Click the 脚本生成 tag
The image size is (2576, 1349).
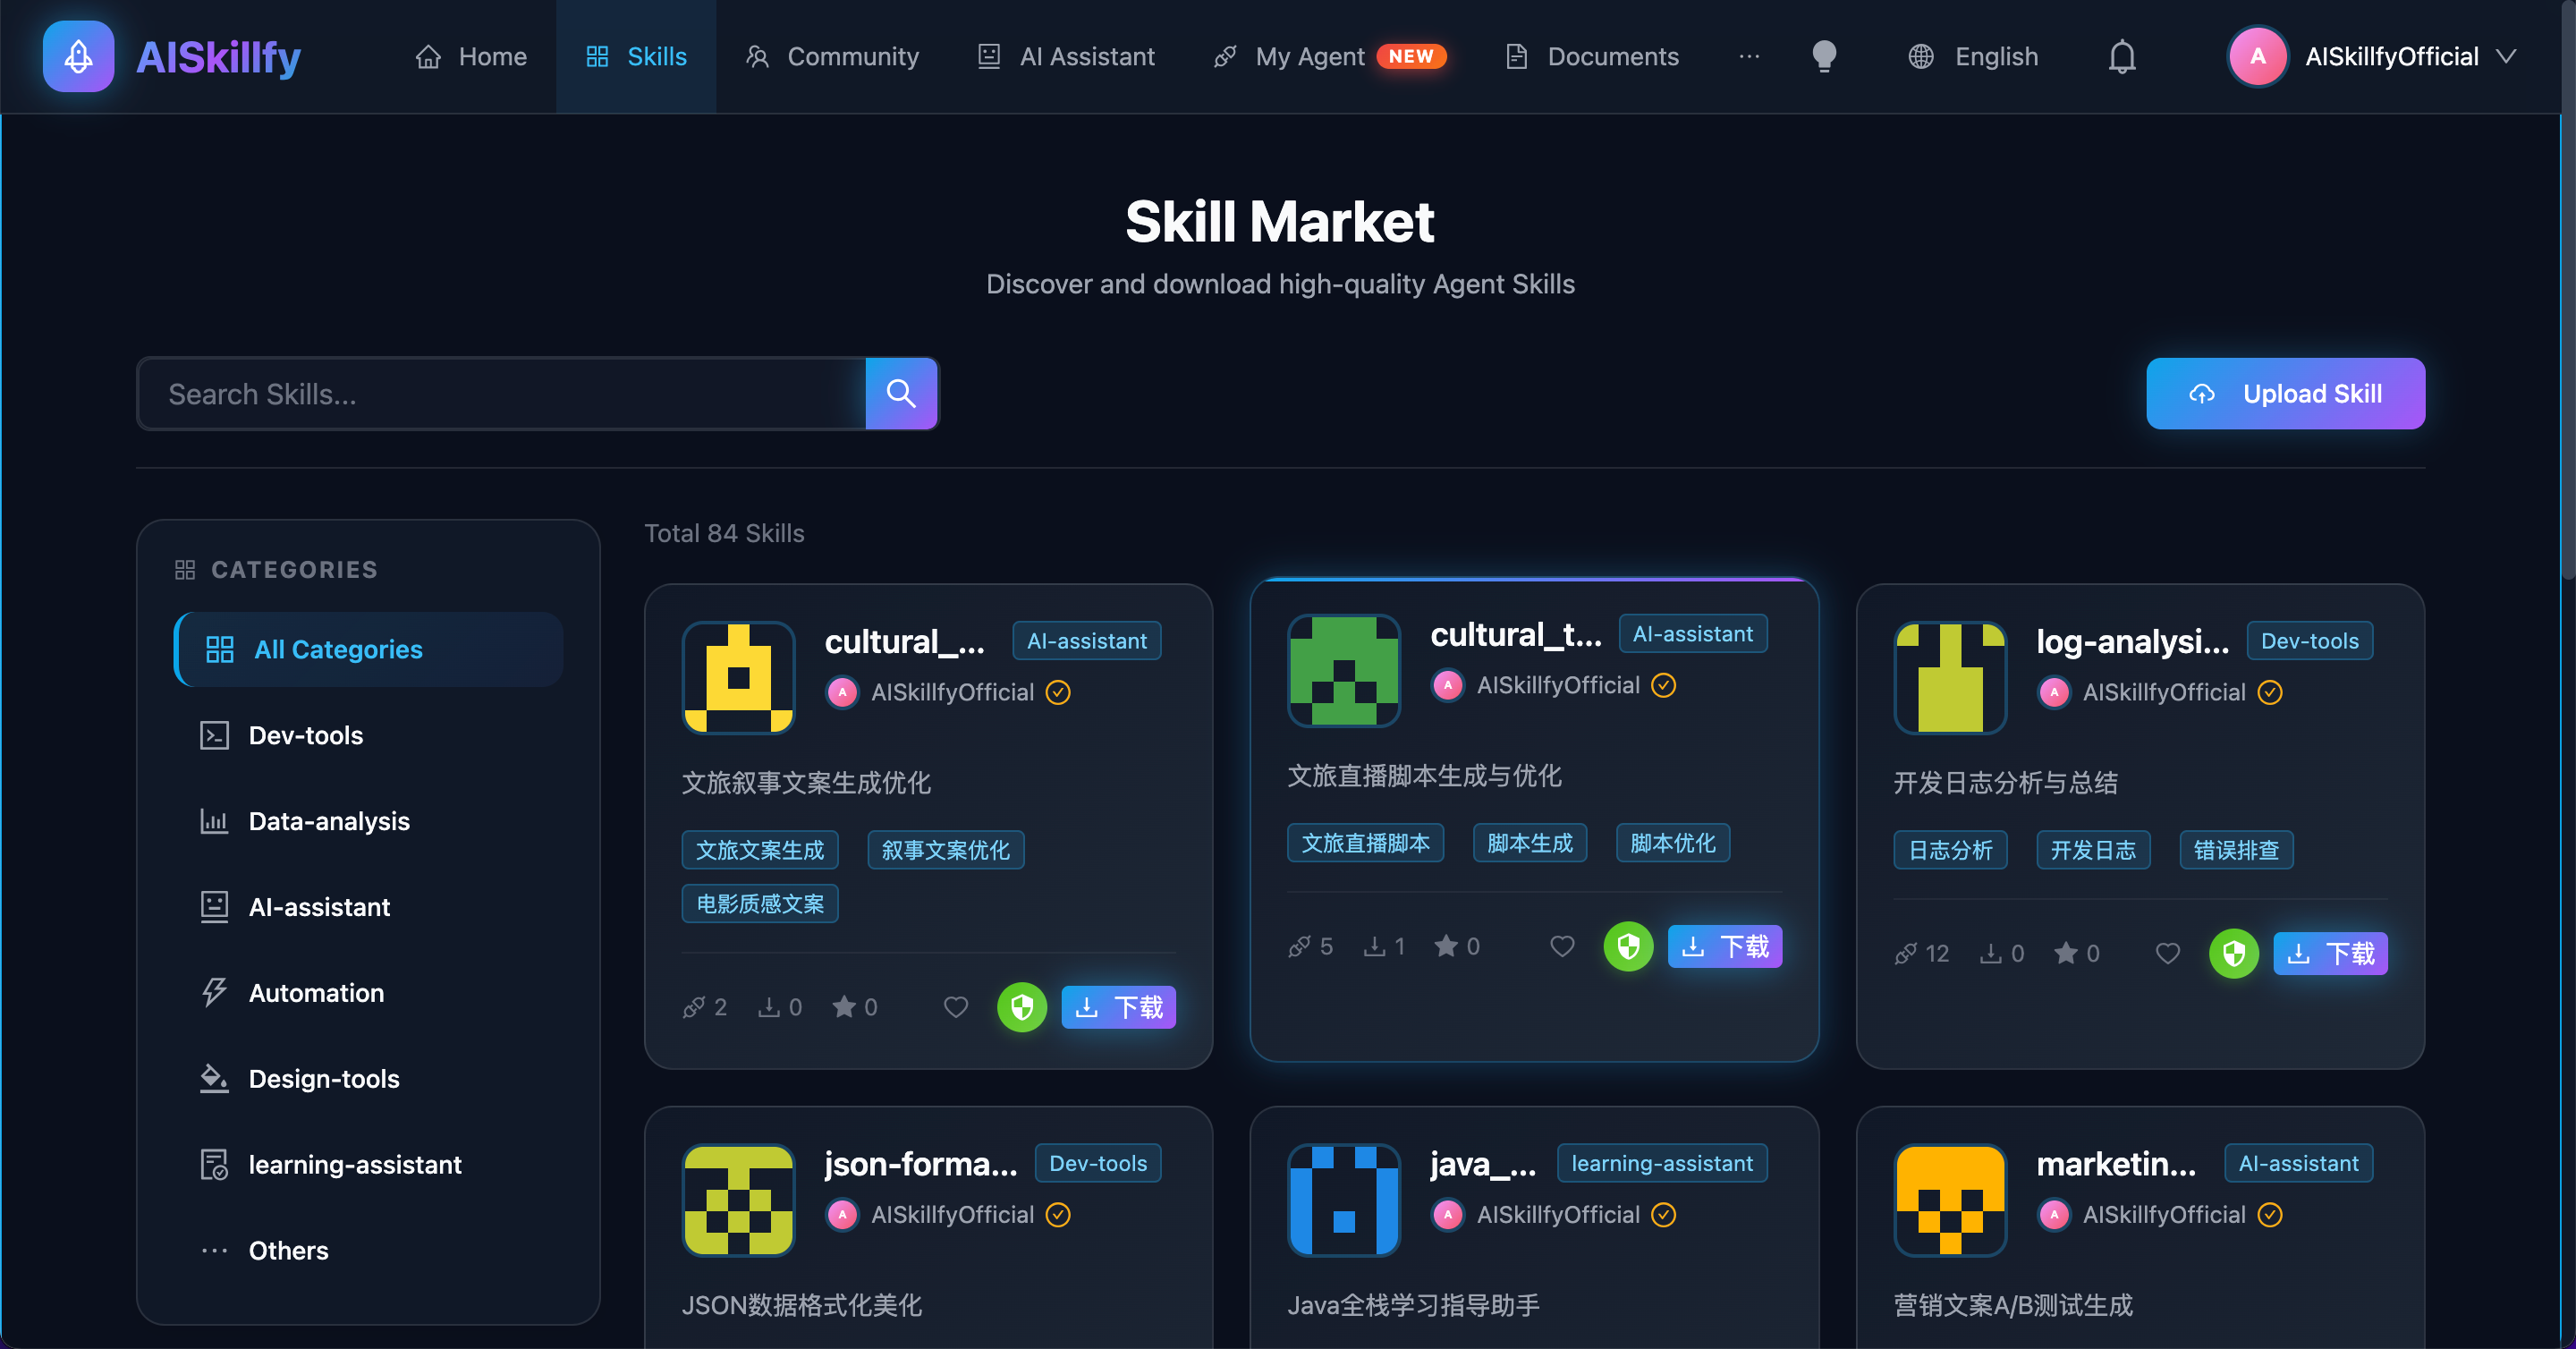[x=1530, y=843]
